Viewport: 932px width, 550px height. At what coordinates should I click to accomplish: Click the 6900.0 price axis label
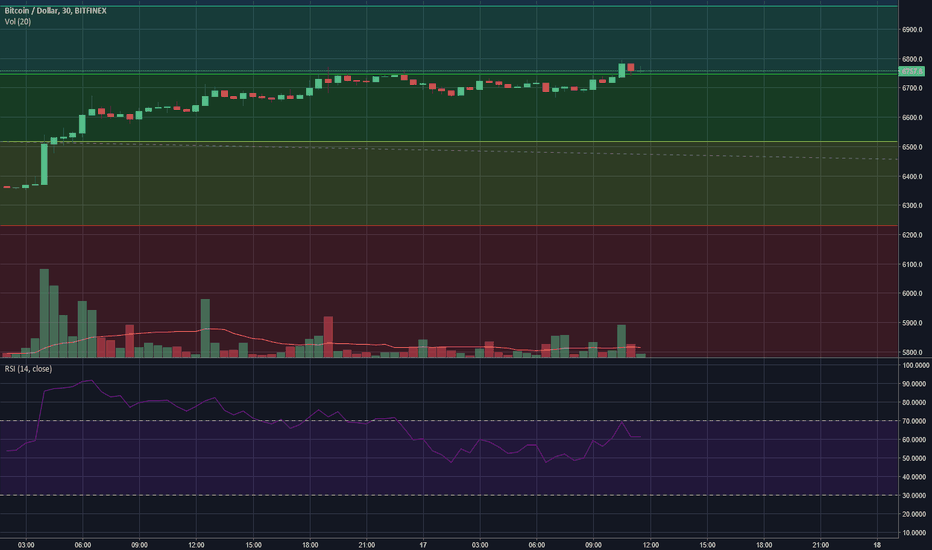(912, 29)
